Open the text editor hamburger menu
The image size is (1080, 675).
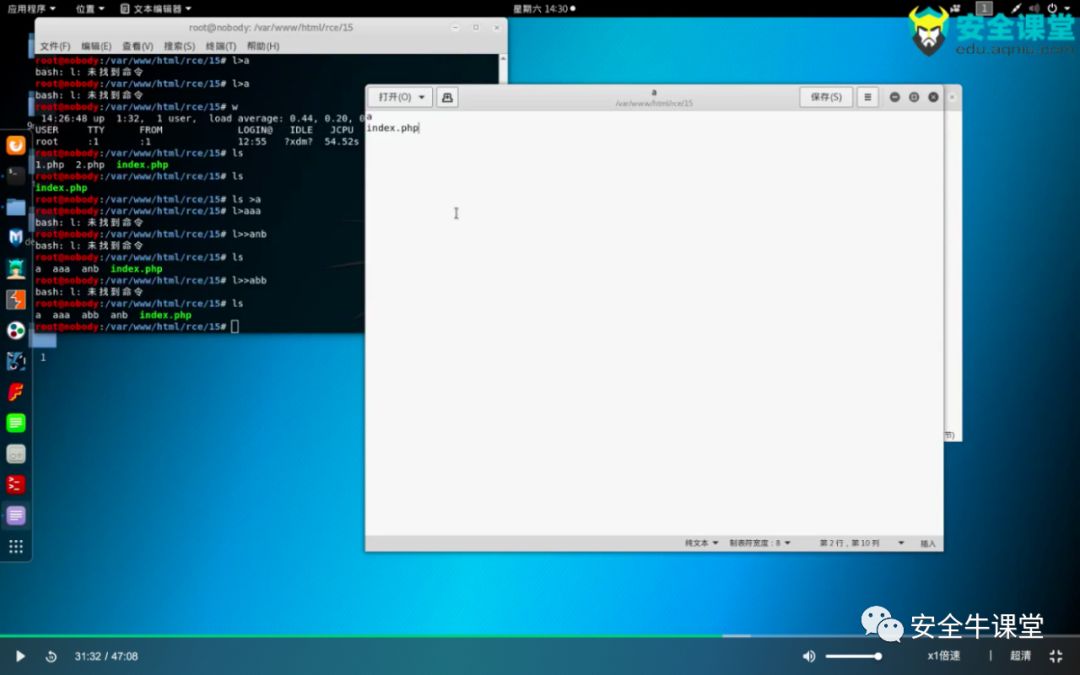pos(867,97)
